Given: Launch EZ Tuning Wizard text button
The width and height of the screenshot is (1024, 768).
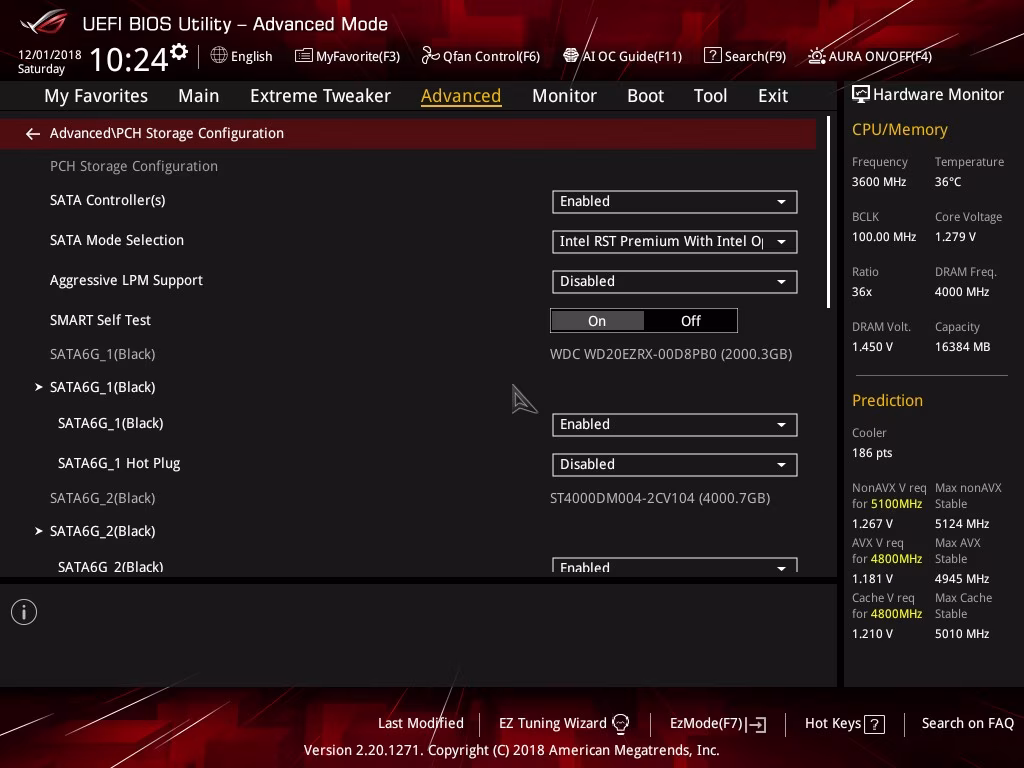Looking at the screenshot, I should tap(552, 723).
